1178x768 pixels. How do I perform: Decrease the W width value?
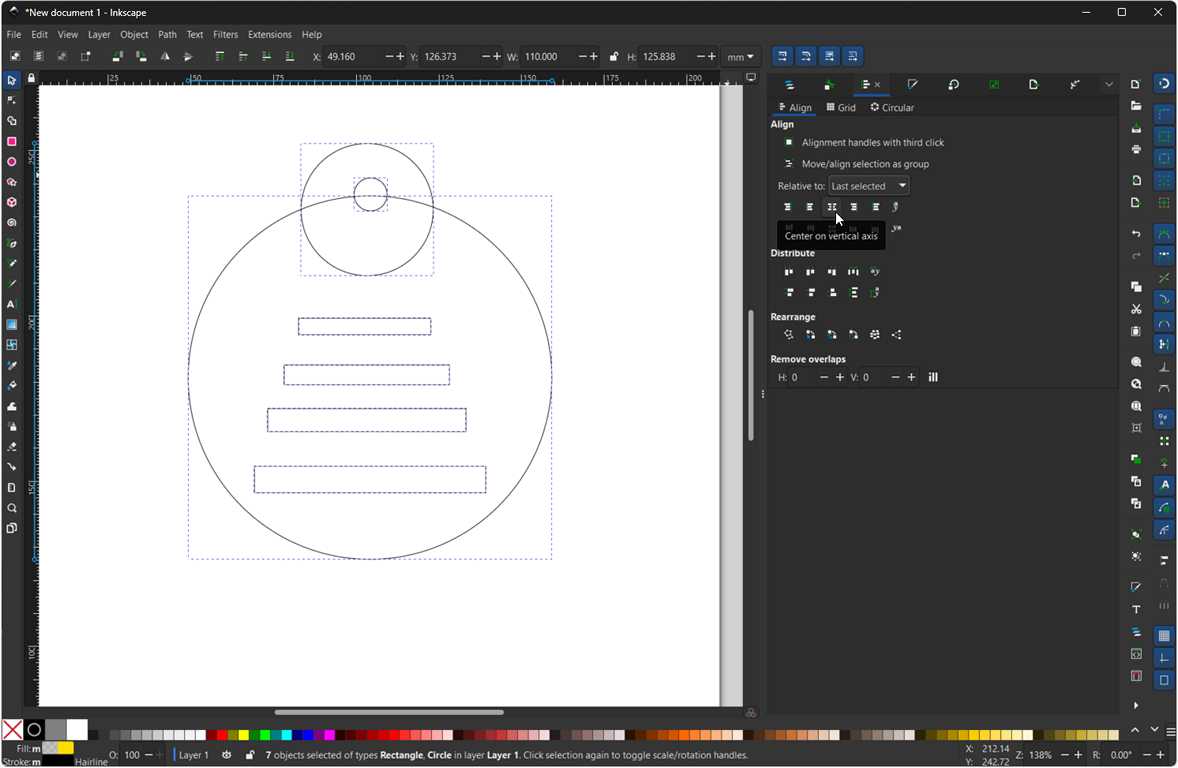[x=582, y=56]
